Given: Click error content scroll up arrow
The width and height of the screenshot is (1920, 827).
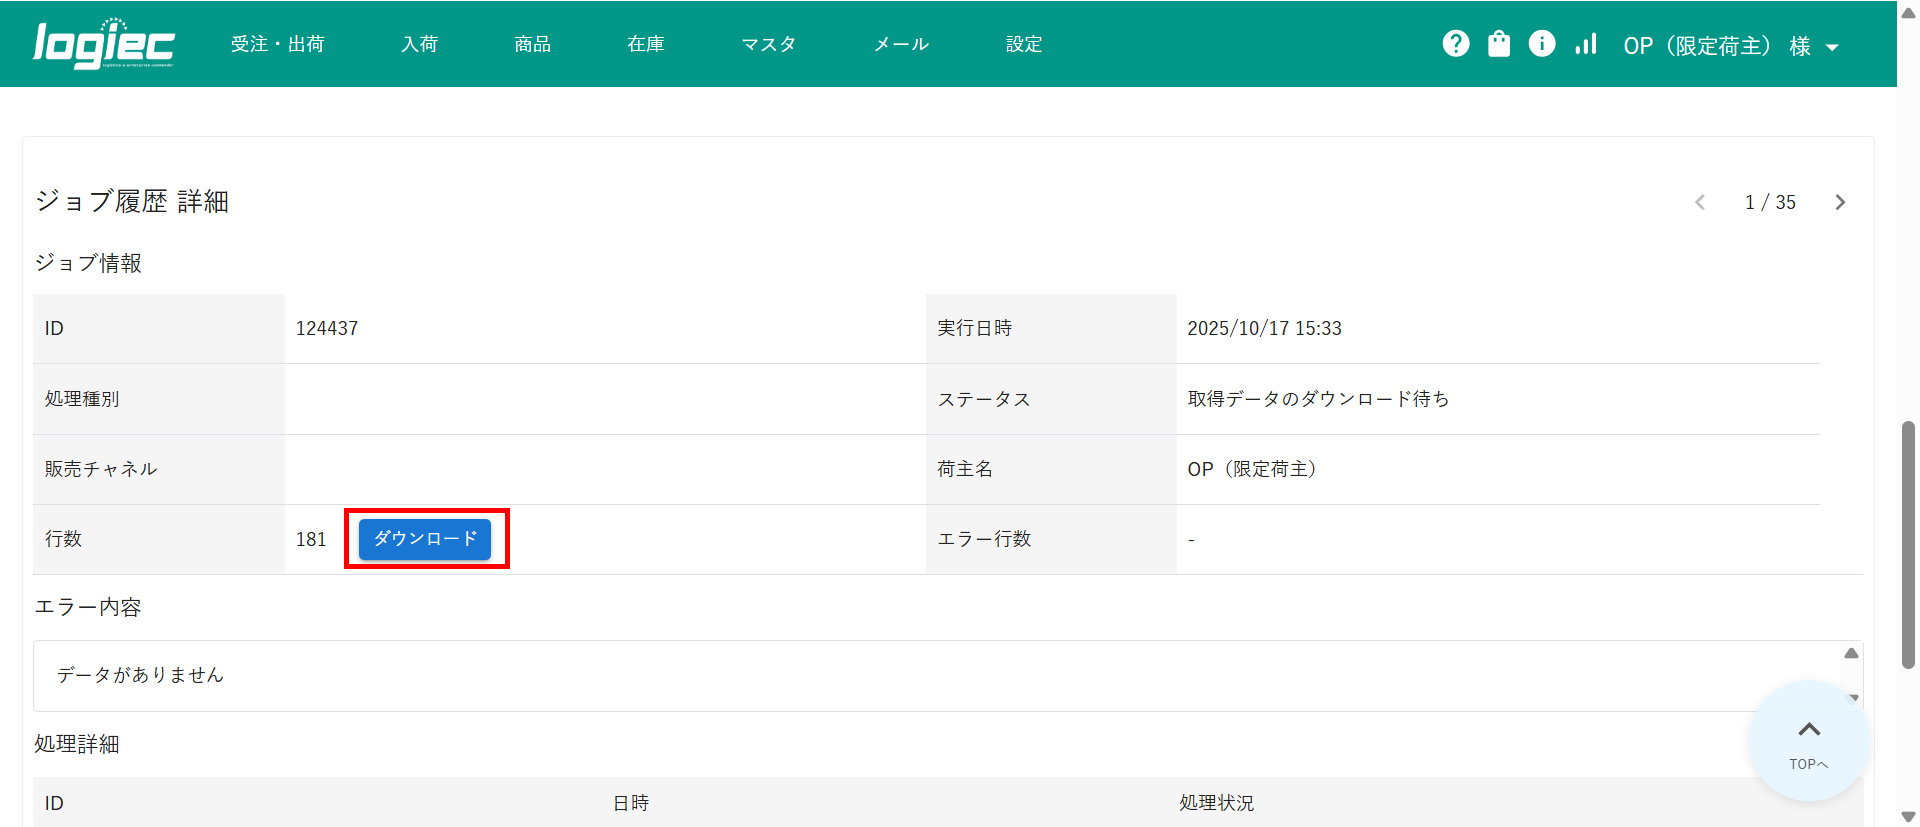Looking at the screenshot, I should (x=1851, y=653).
